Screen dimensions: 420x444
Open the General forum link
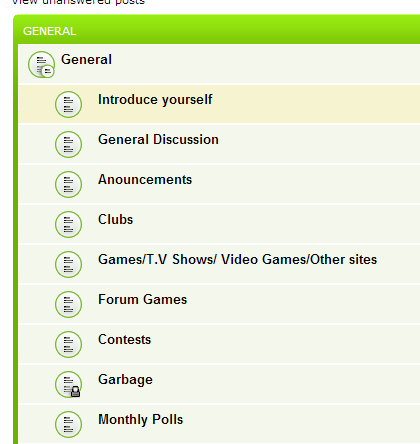86,60
